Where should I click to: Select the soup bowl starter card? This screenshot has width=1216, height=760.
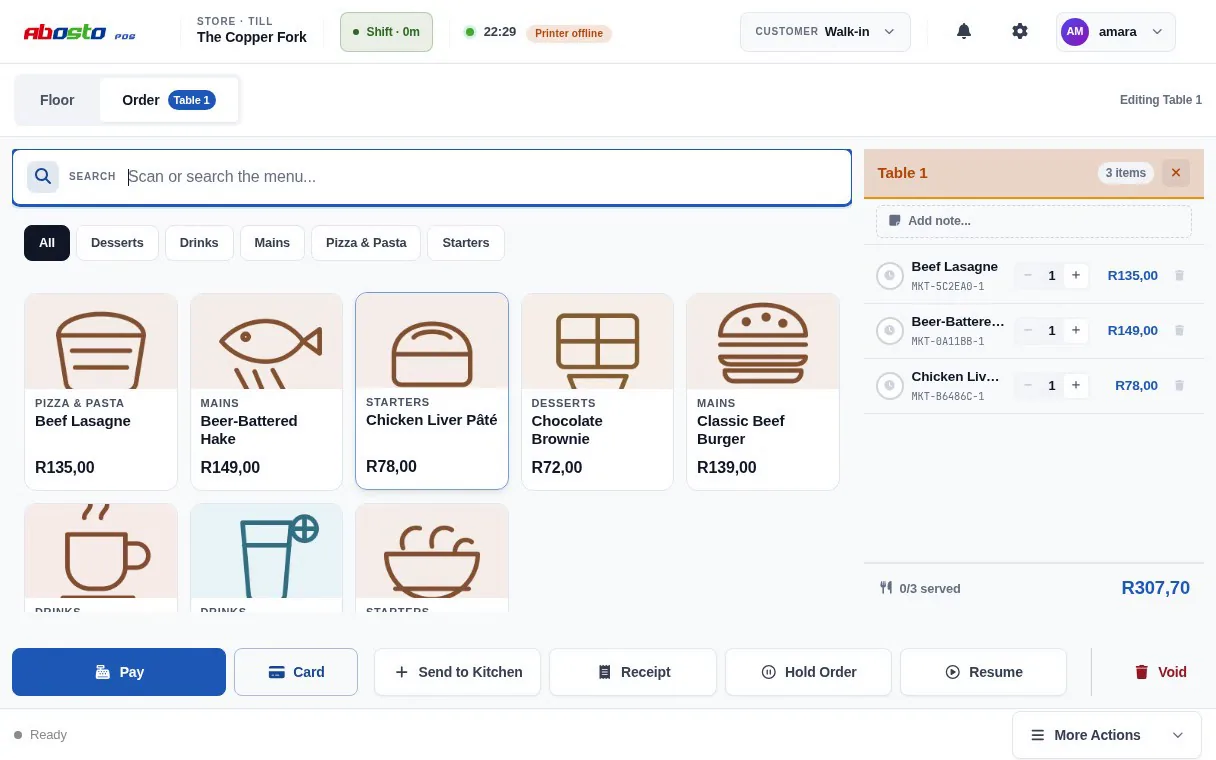tap(432, 558)
